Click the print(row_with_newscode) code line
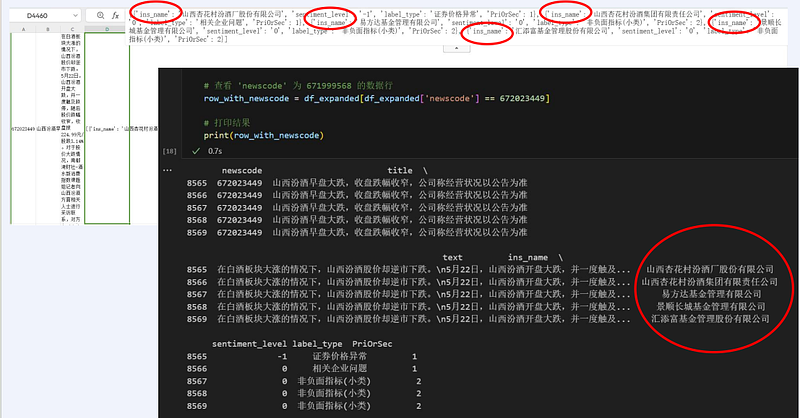This screenshot has height=418, width=800. [264, 135]
